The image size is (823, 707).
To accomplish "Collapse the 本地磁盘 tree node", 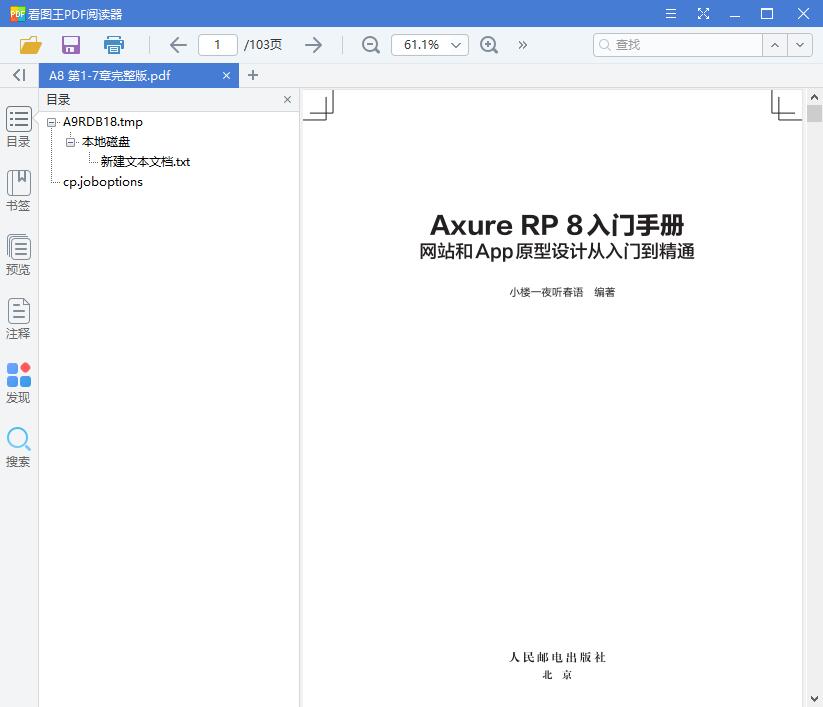I will [x=70, y=141].
